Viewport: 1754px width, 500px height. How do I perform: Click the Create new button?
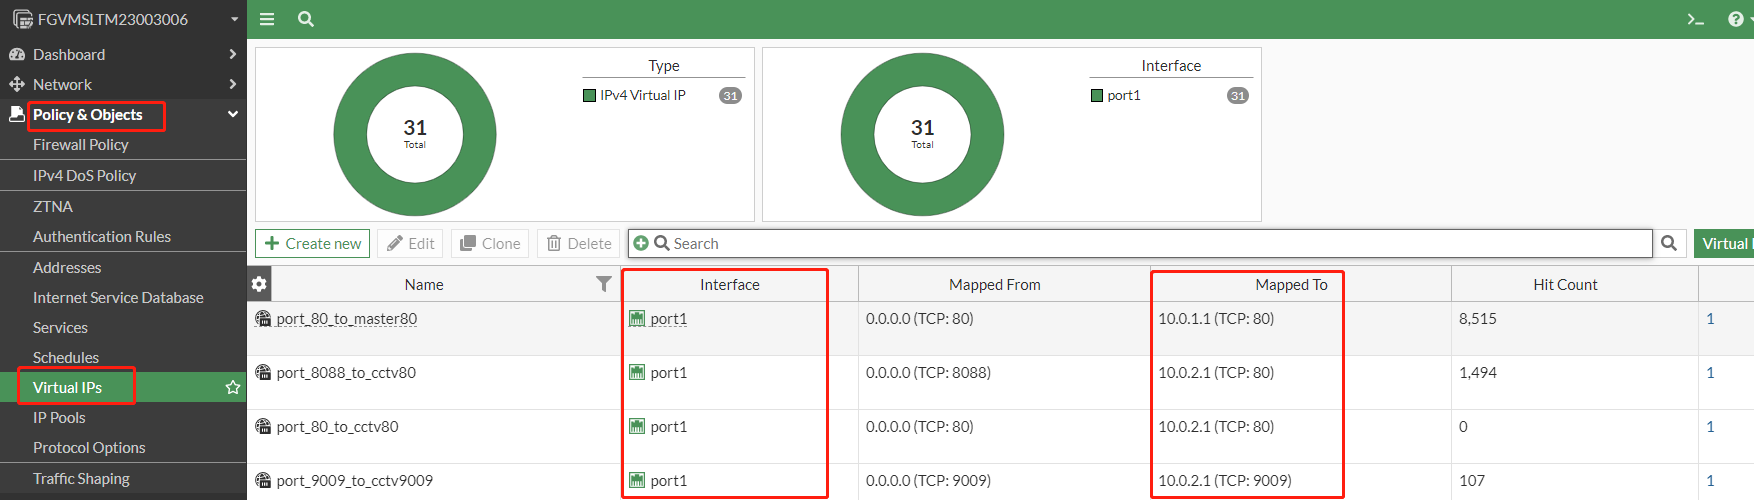(x=312, y=243)
